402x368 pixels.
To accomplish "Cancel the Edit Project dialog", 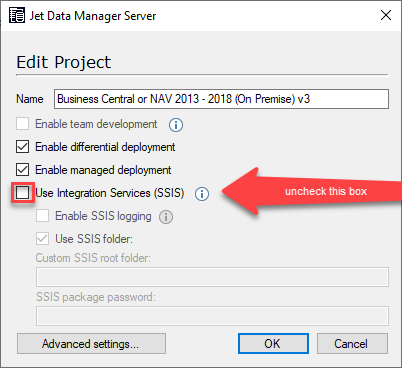I will click(x=352, y=344).
